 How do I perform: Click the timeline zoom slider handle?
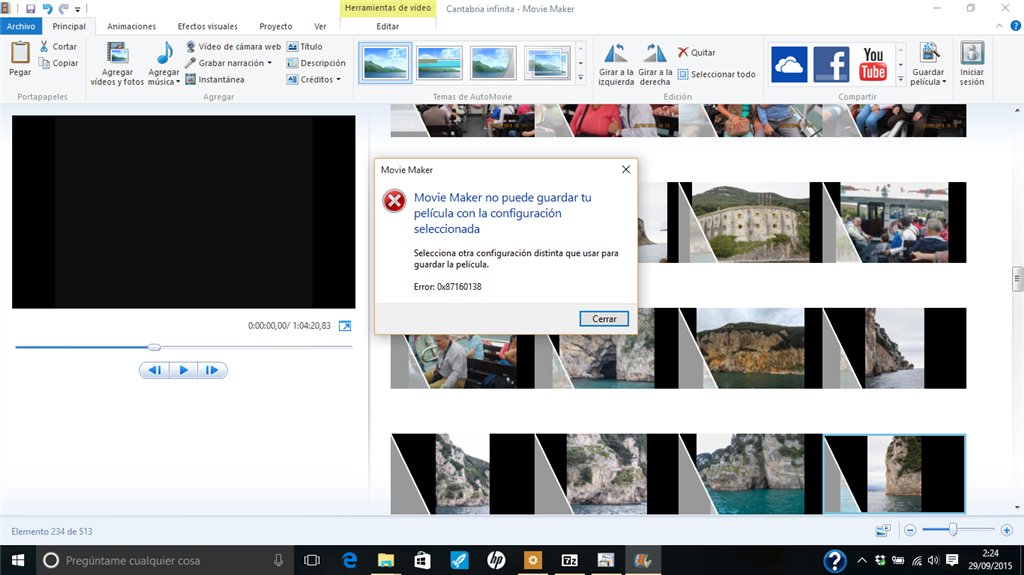click(x=953, y=529)
